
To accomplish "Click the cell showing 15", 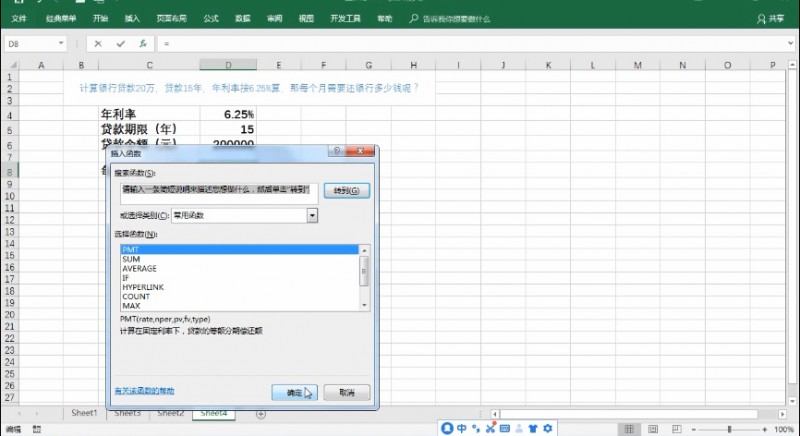I will (x=228, y=129).
